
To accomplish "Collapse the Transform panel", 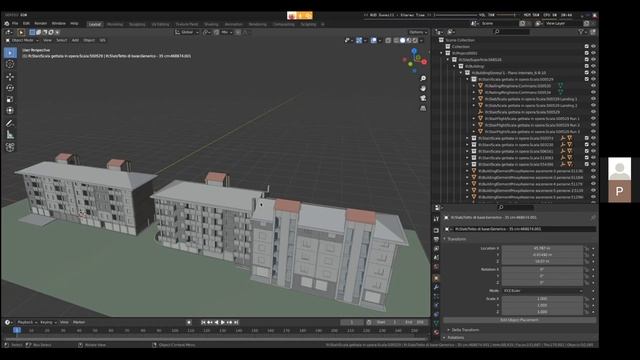I will click(456, 239).
